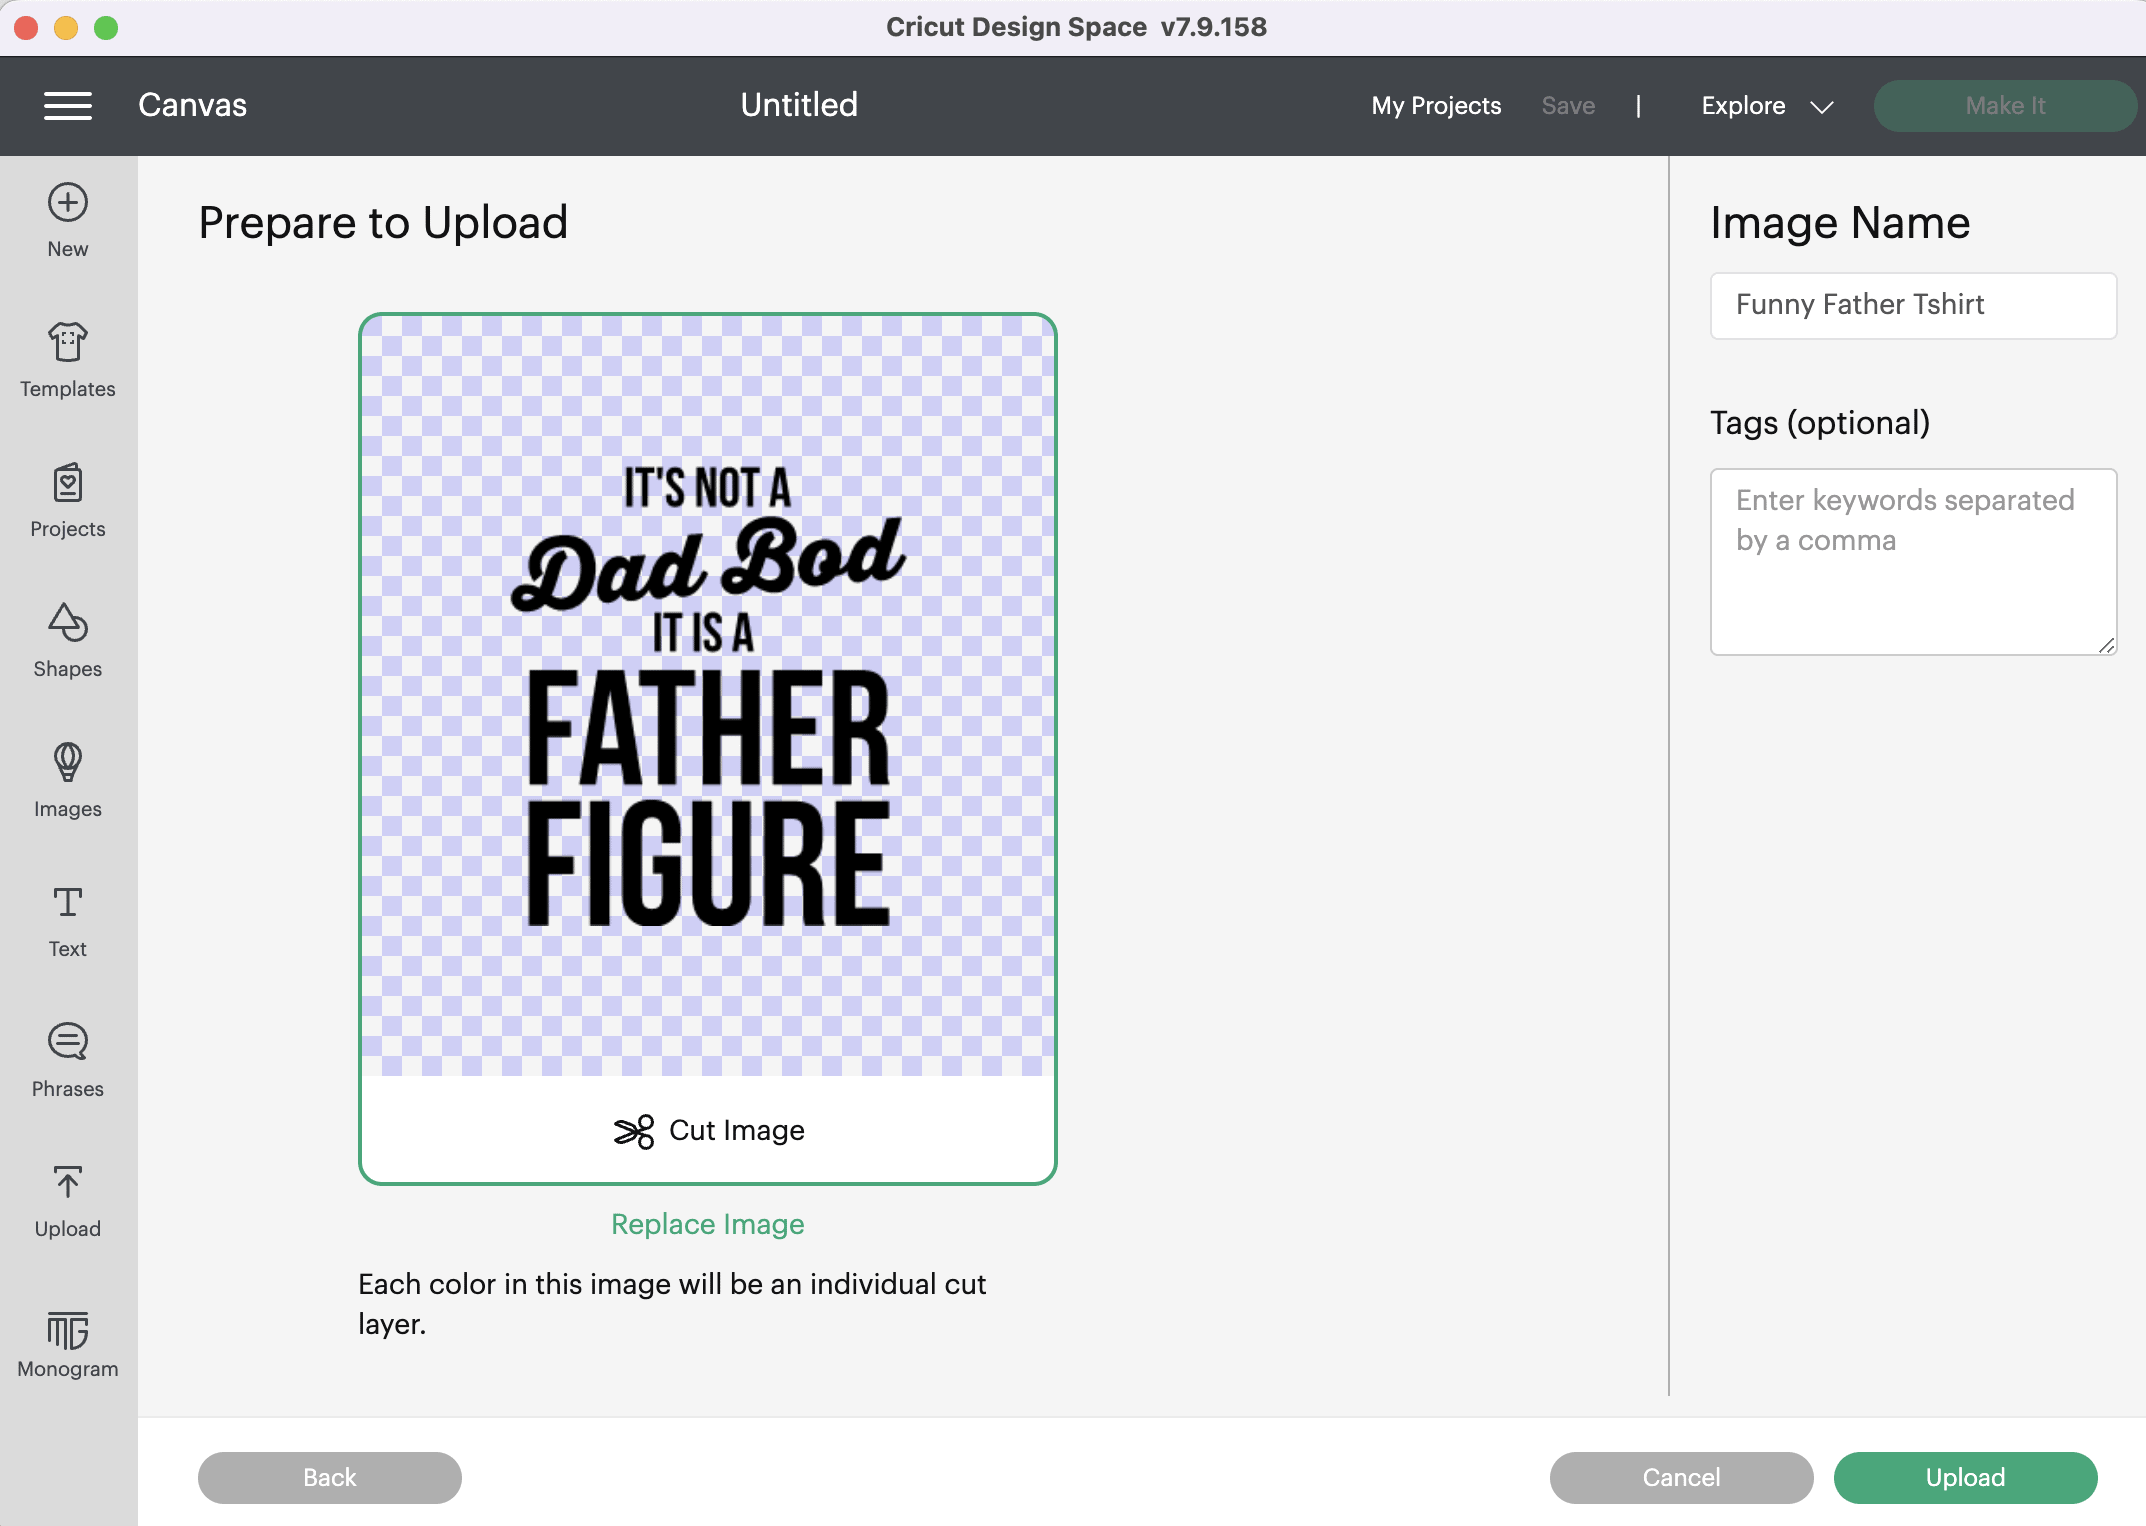Click the macOS green fullscreen button

(x=106, y=28)
